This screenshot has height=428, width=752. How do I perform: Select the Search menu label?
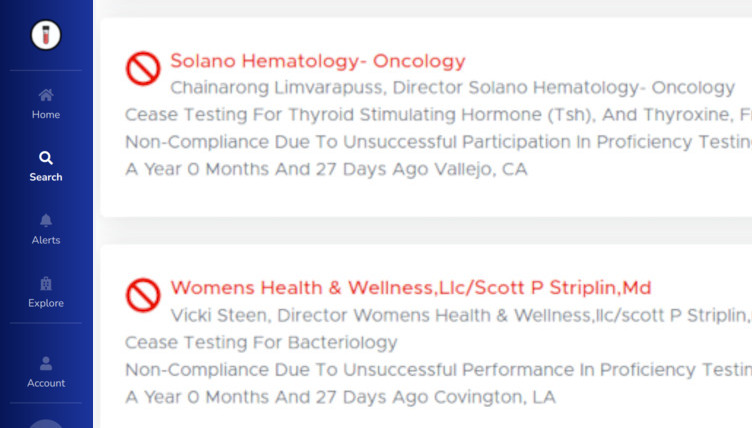point(46,177)
